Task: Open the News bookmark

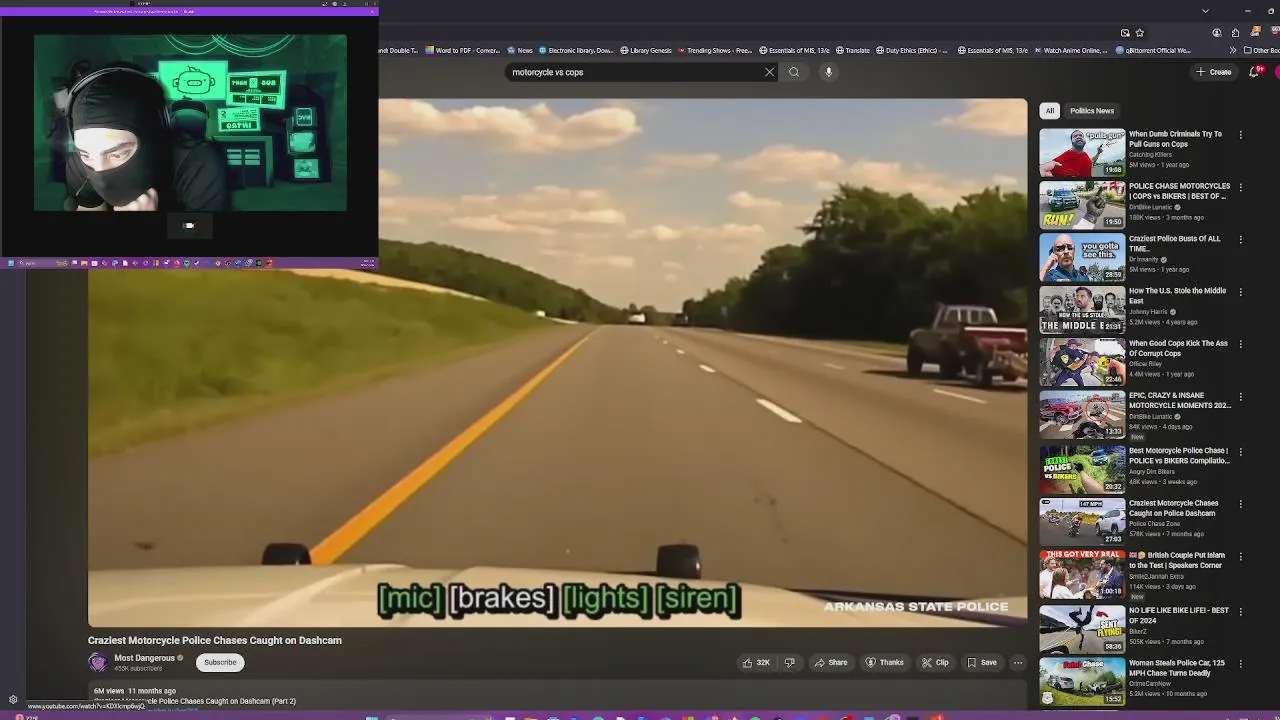Action: coord(520,50)
